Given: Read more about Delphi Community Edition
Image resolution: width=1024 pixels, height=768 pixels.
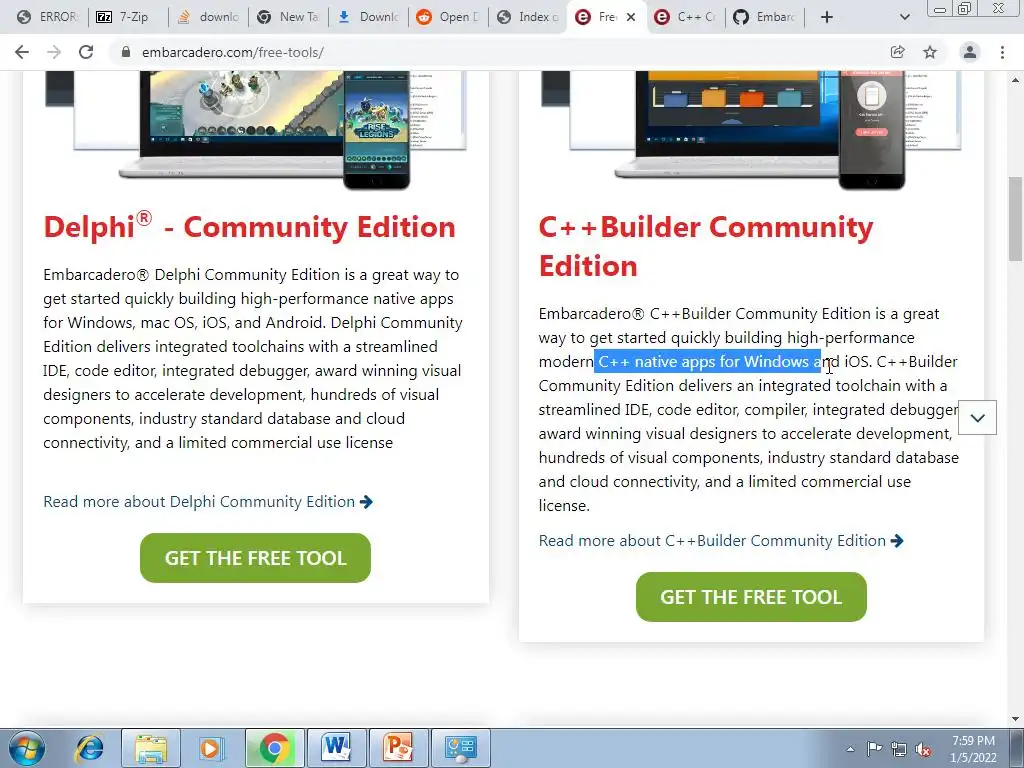Looking at the screenshot, I should [x=208, y=502].
